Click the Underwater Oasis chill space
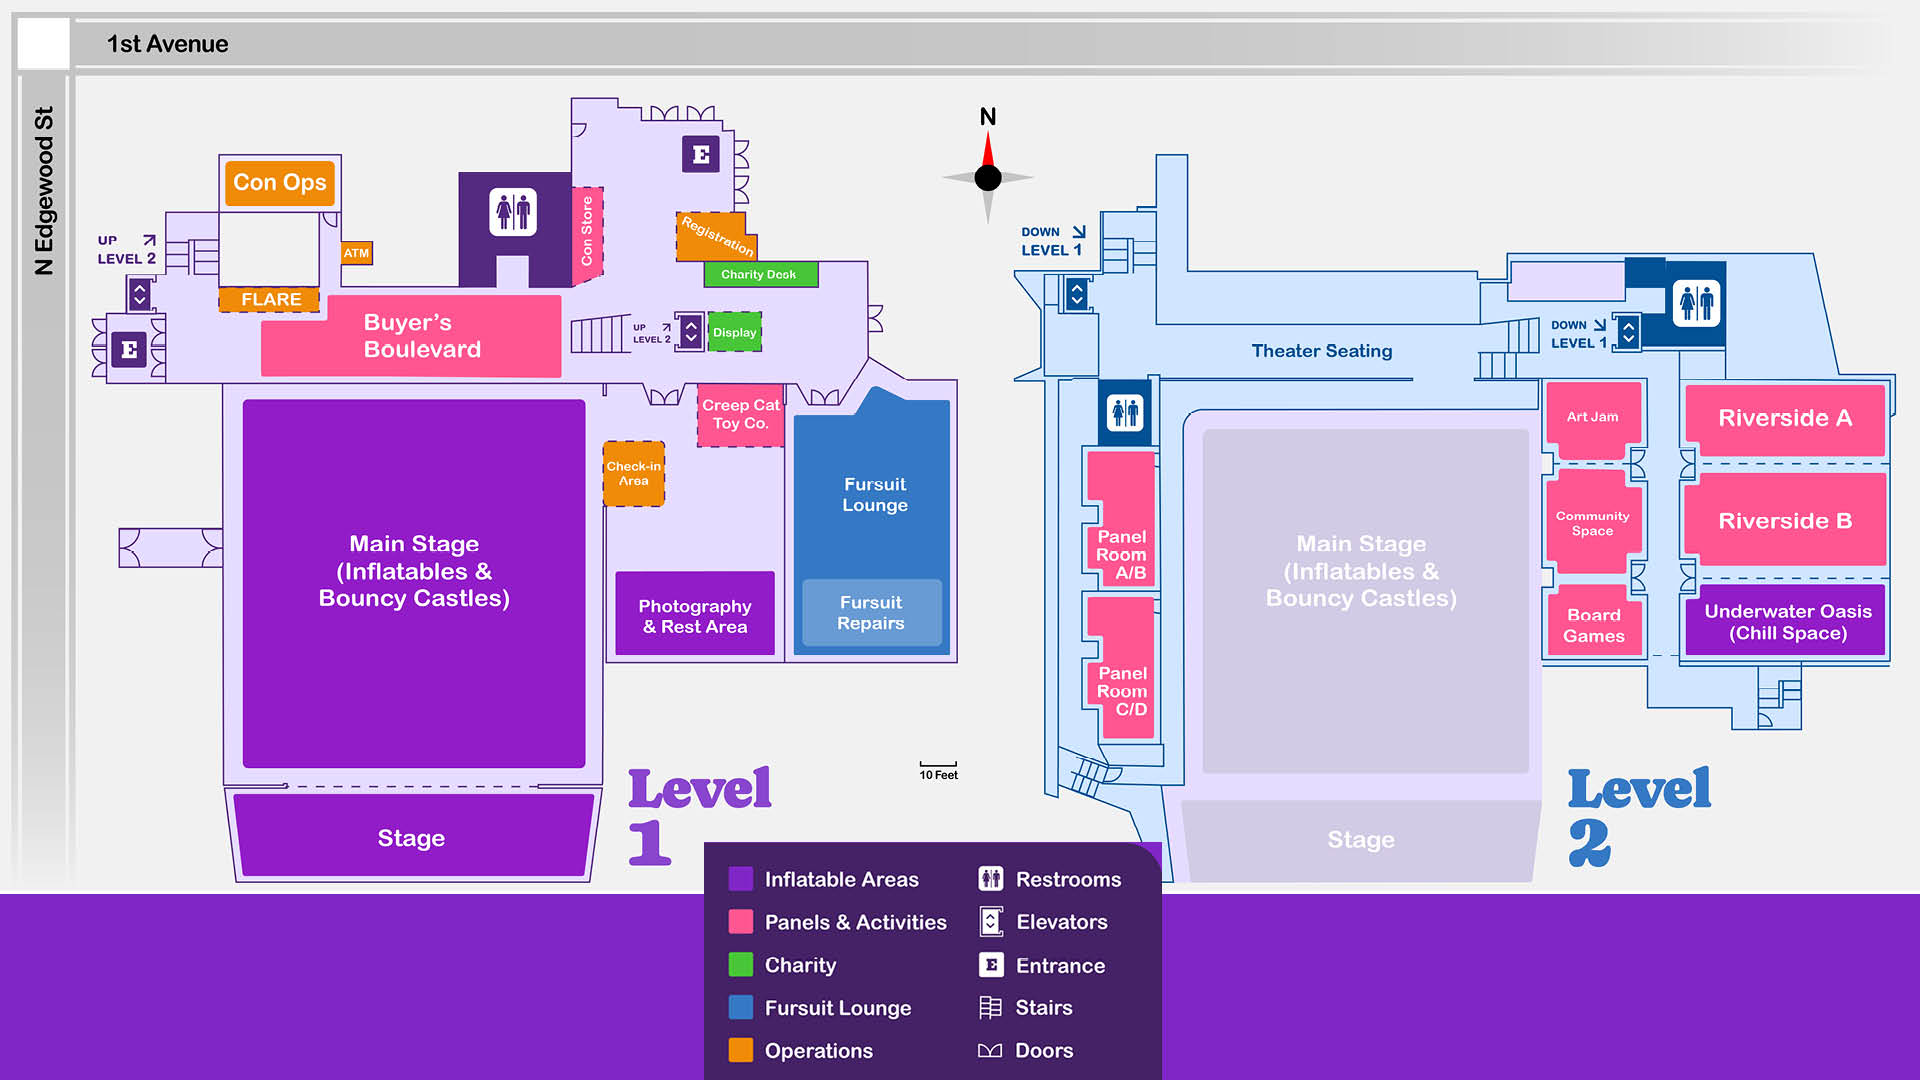 (1787, 622)
